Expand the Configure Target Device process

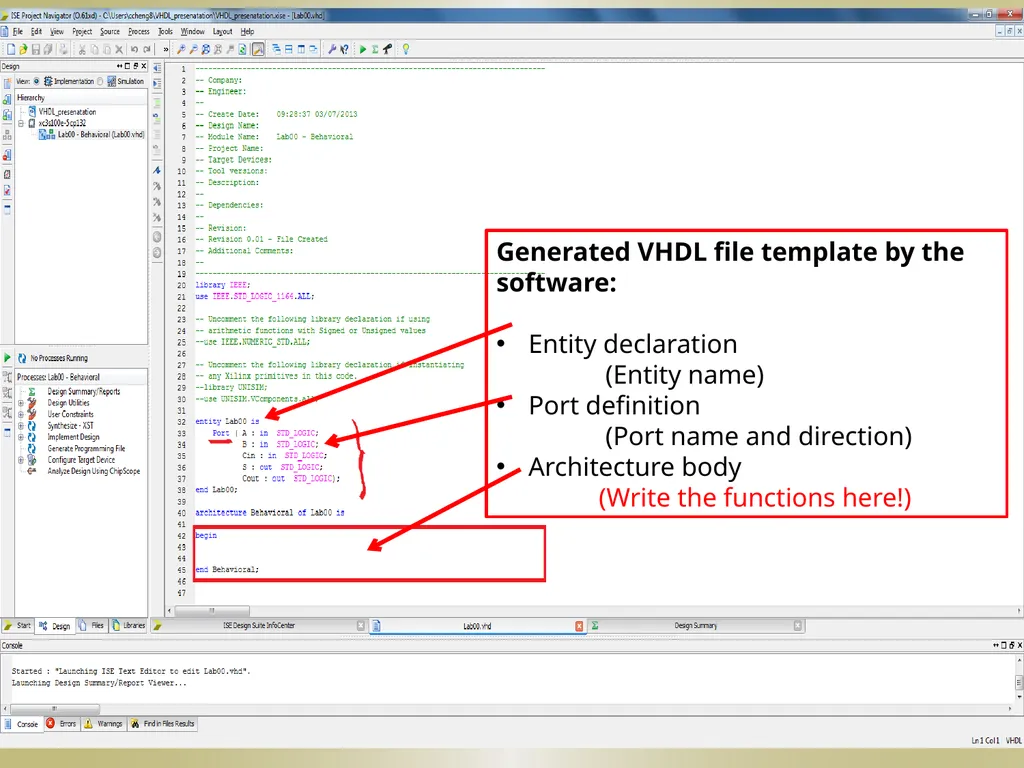click(x=21, y=460)
